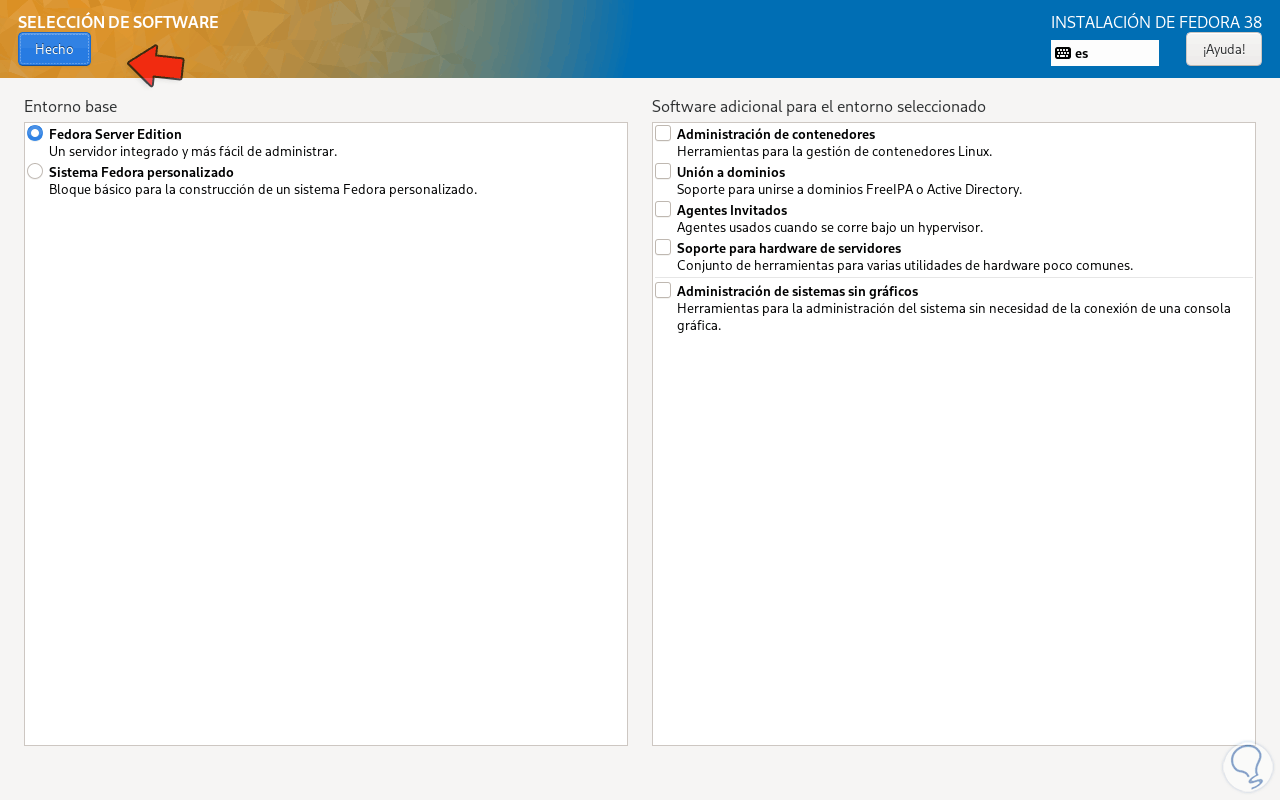Click the Hecho button
1280x800 pixels.
(54, 49)
